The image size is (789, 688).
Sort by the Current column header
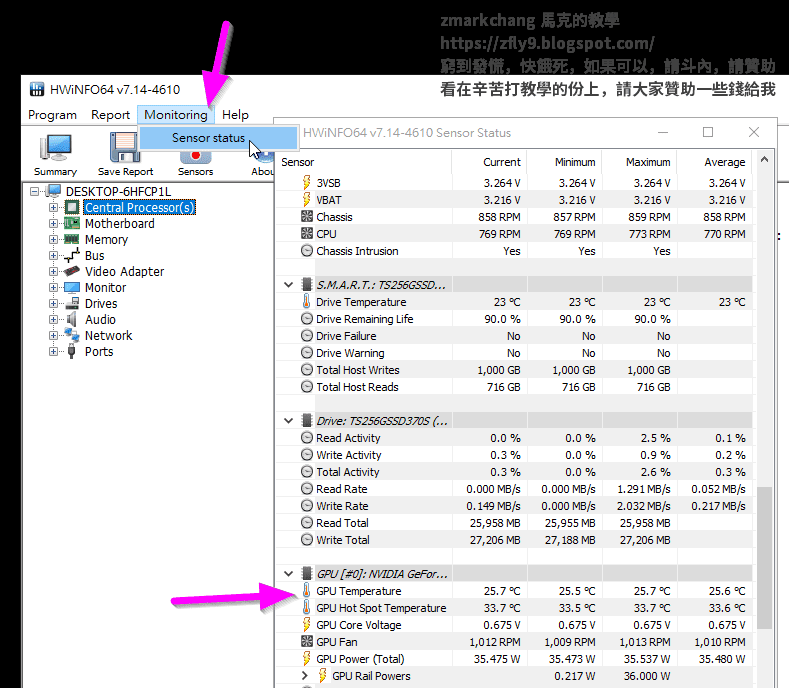(490, 162)
